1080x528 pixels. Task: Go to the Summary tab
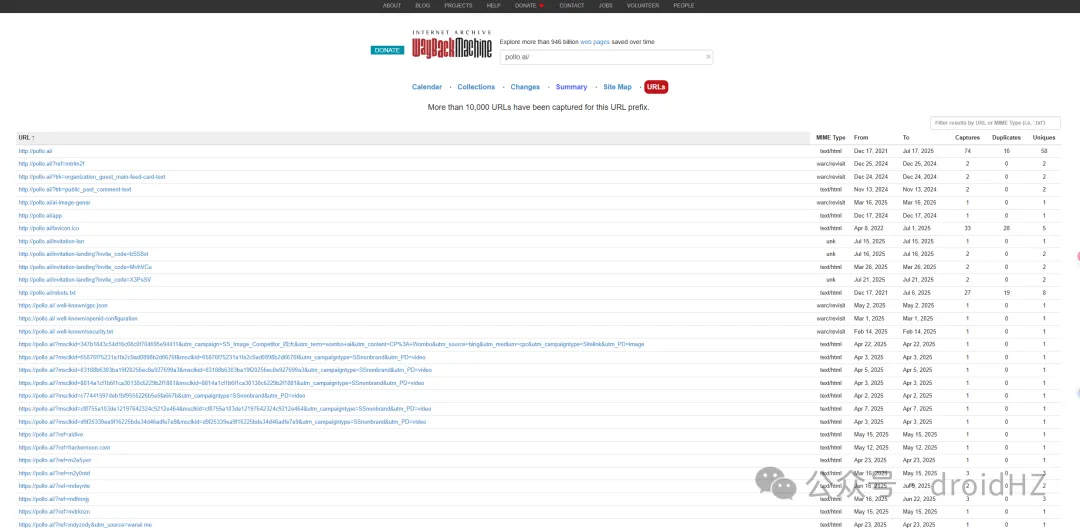click(x=571, y=87)
